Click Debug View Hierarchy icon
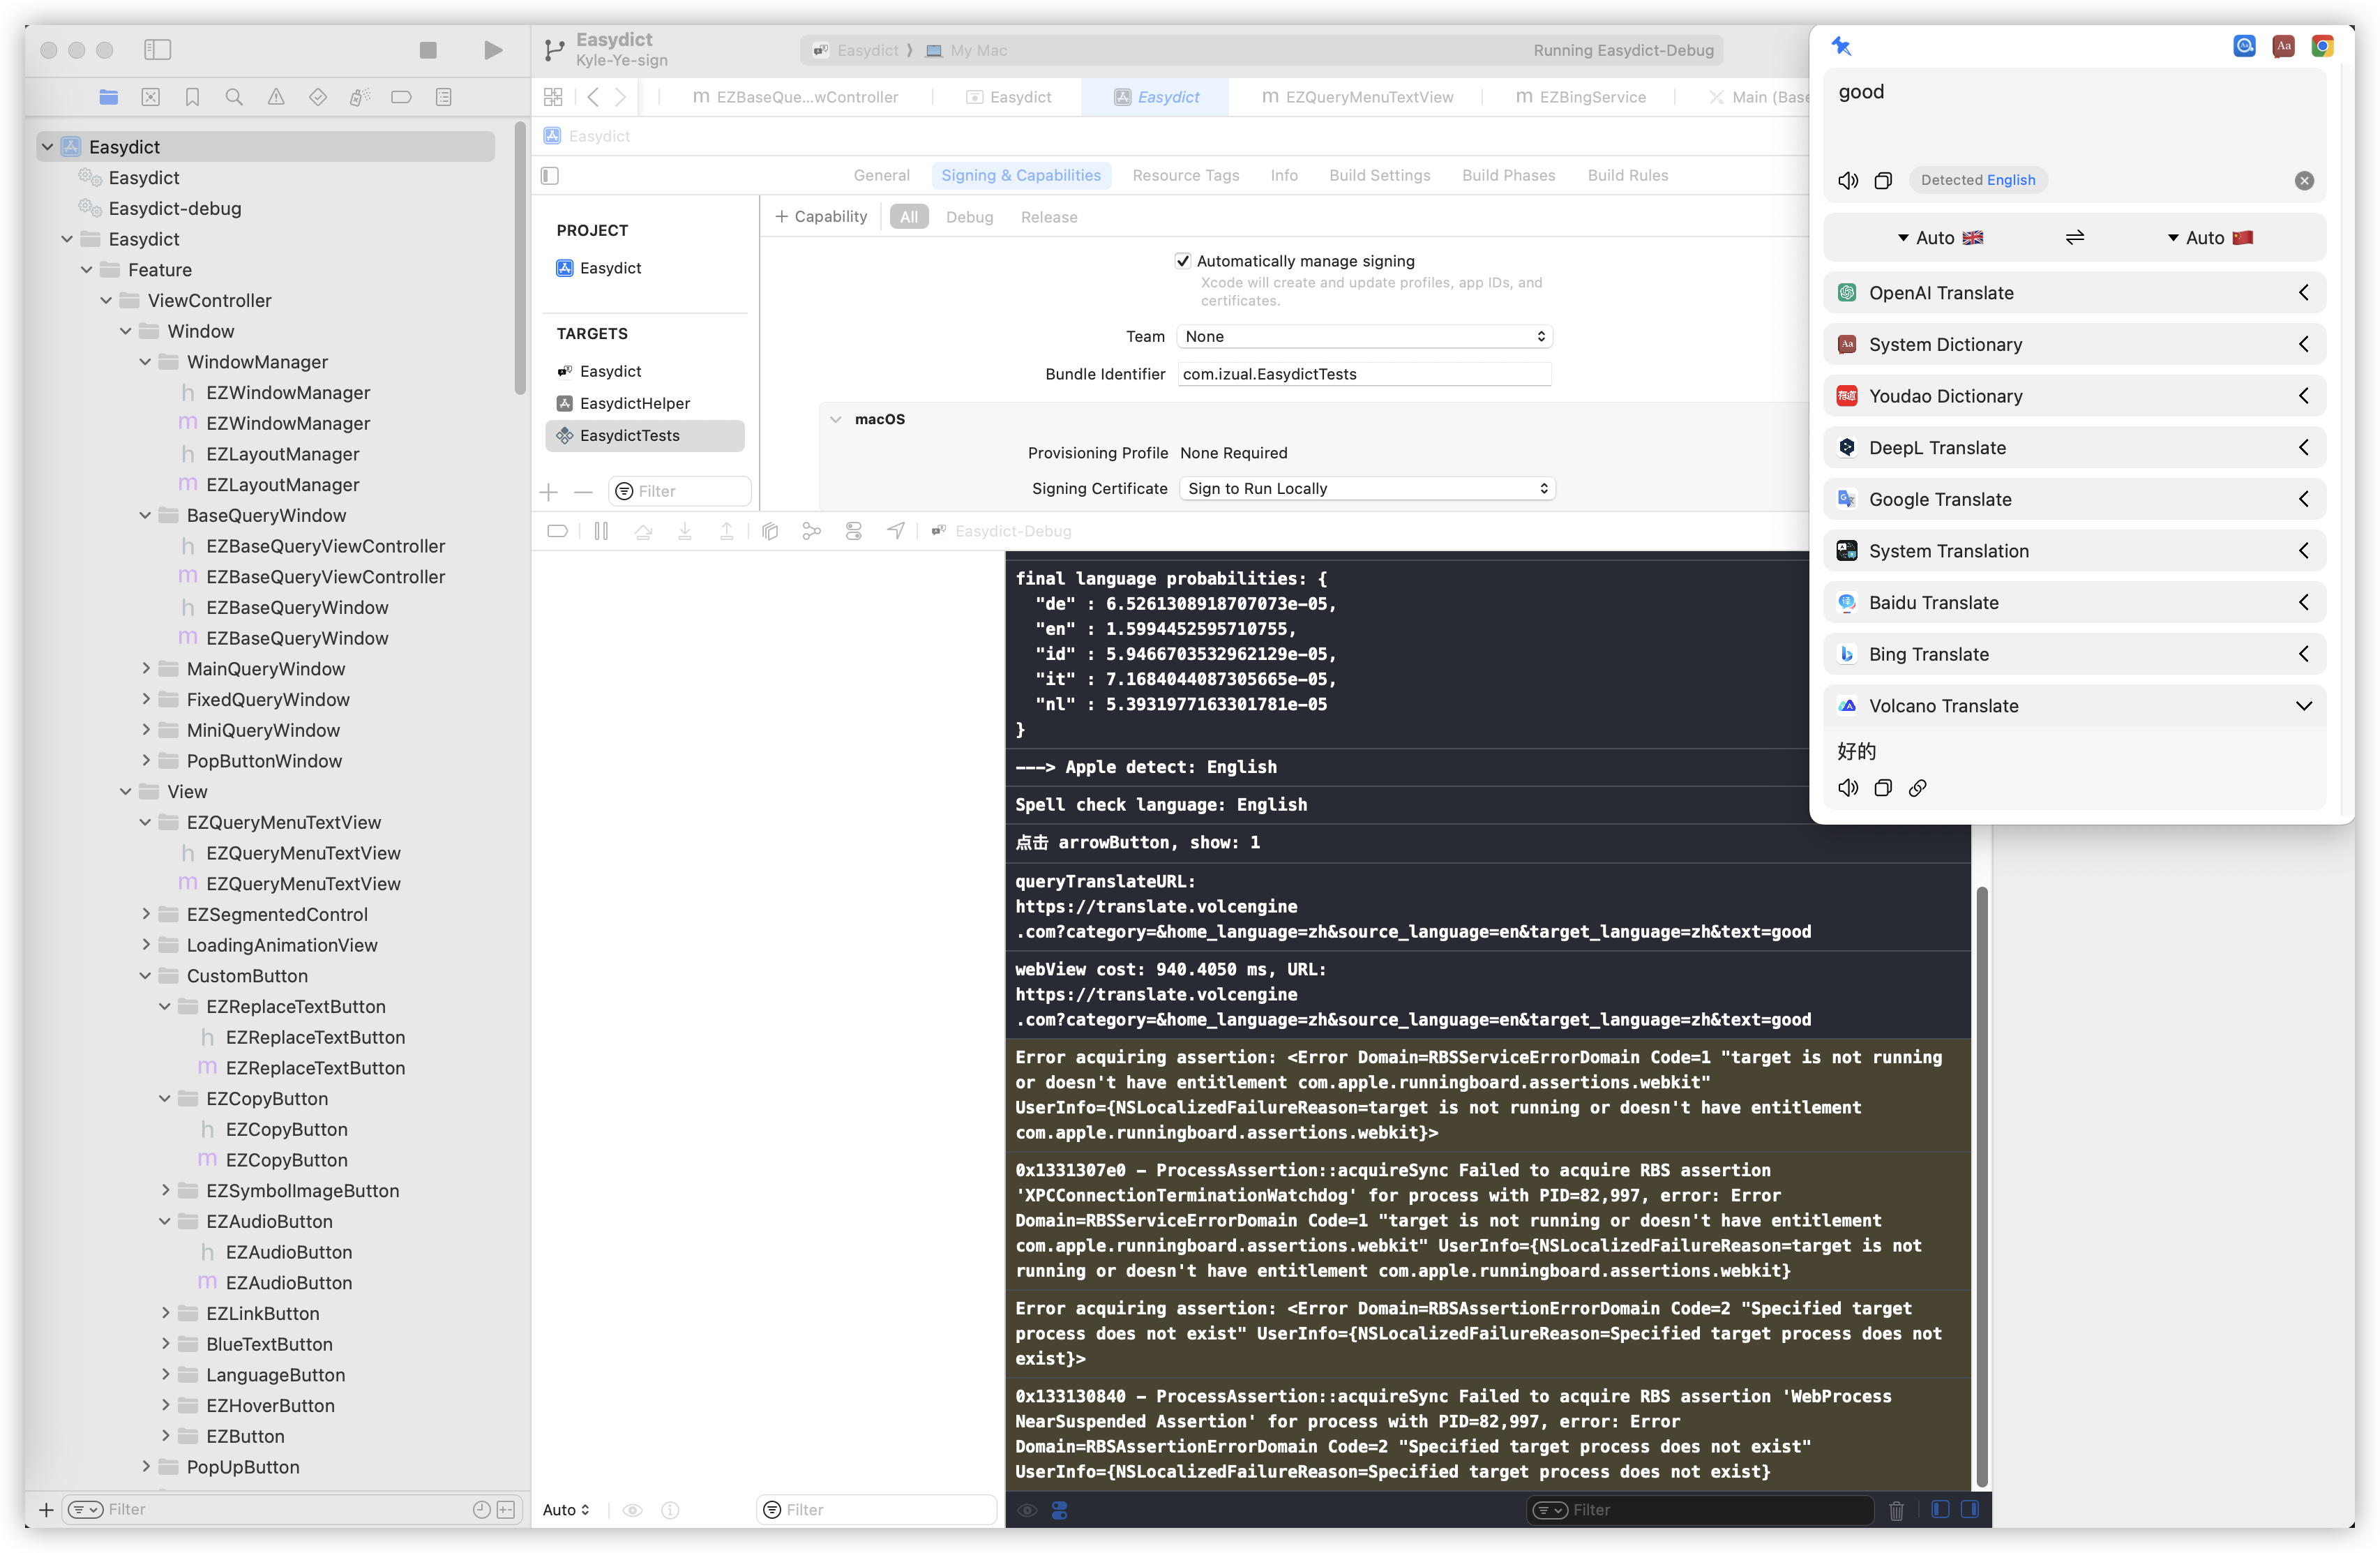2380x1553 pixels. click(x=769, y=531)
